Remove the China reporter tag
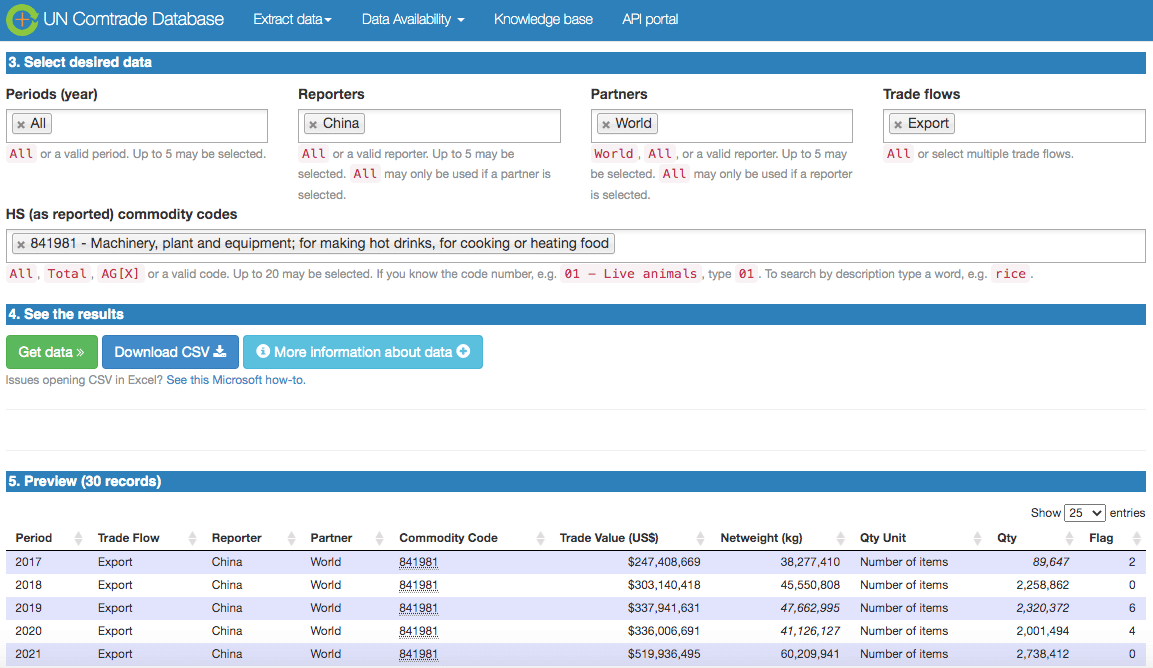1153x668 pixels. click(313, 124)
